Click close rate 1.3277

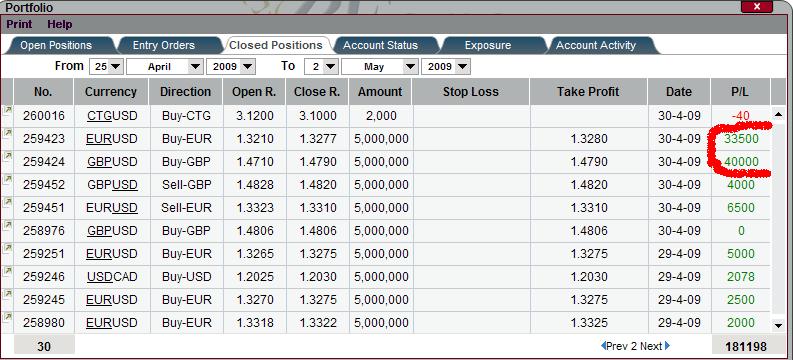[x=318, y=139]
